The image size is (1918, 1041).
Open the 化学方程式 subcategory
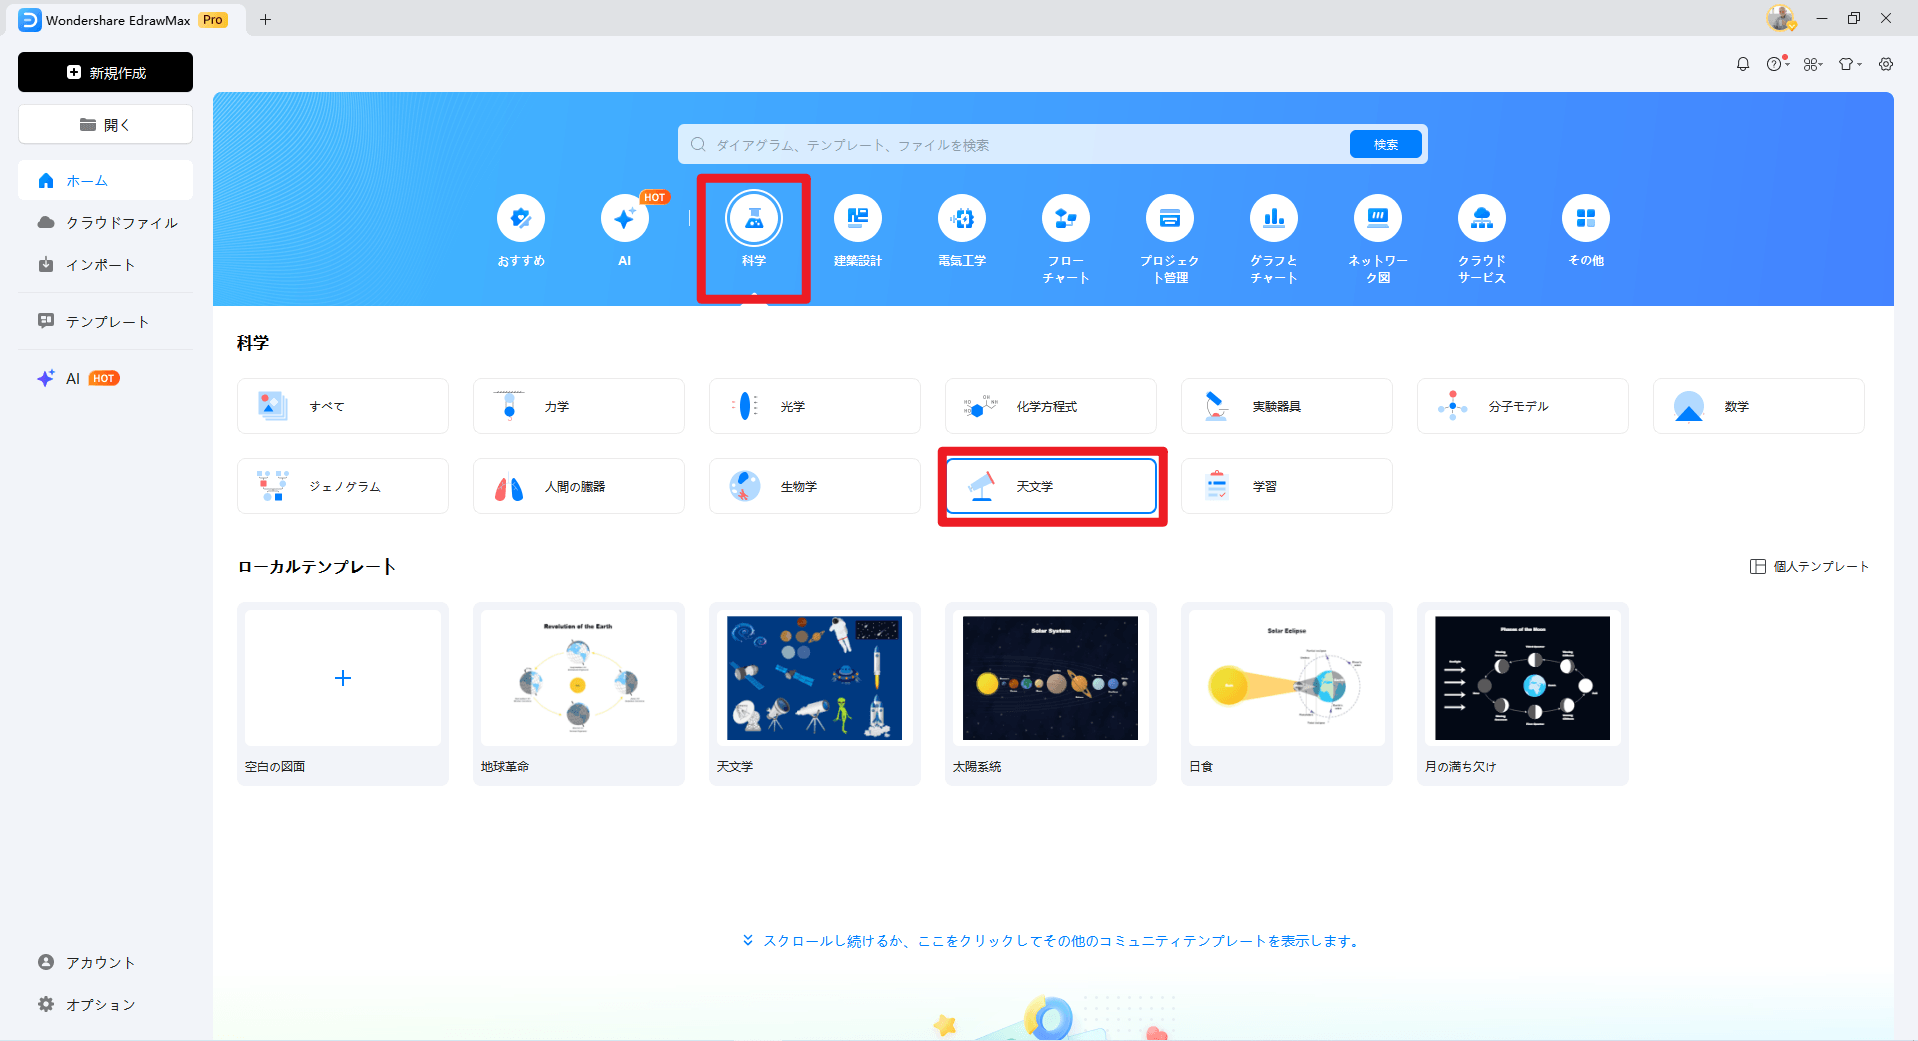(x=1050, y=406)
